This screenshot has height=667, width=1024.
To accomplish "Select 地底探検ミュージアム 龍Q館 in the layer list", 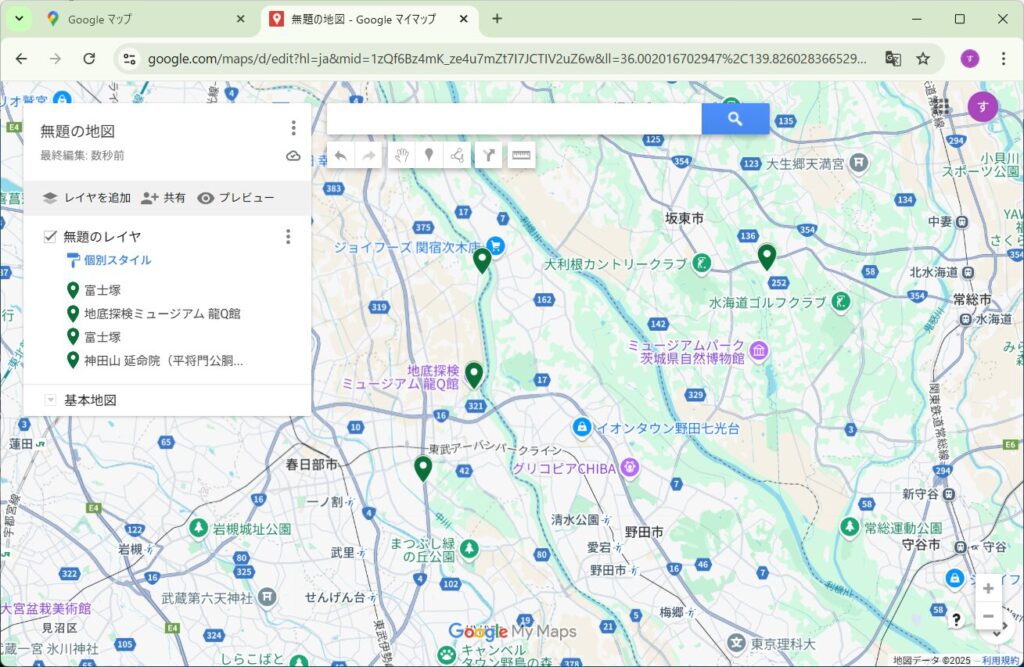I will [x=163, y=314].
